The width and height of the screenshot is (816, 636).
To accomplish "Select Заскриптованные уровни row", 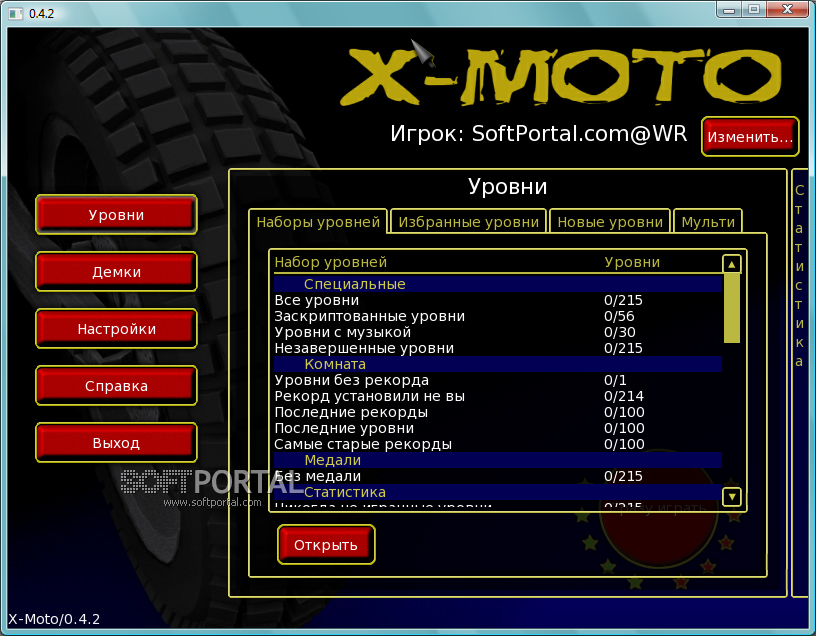I will click(x=498, y=316).
